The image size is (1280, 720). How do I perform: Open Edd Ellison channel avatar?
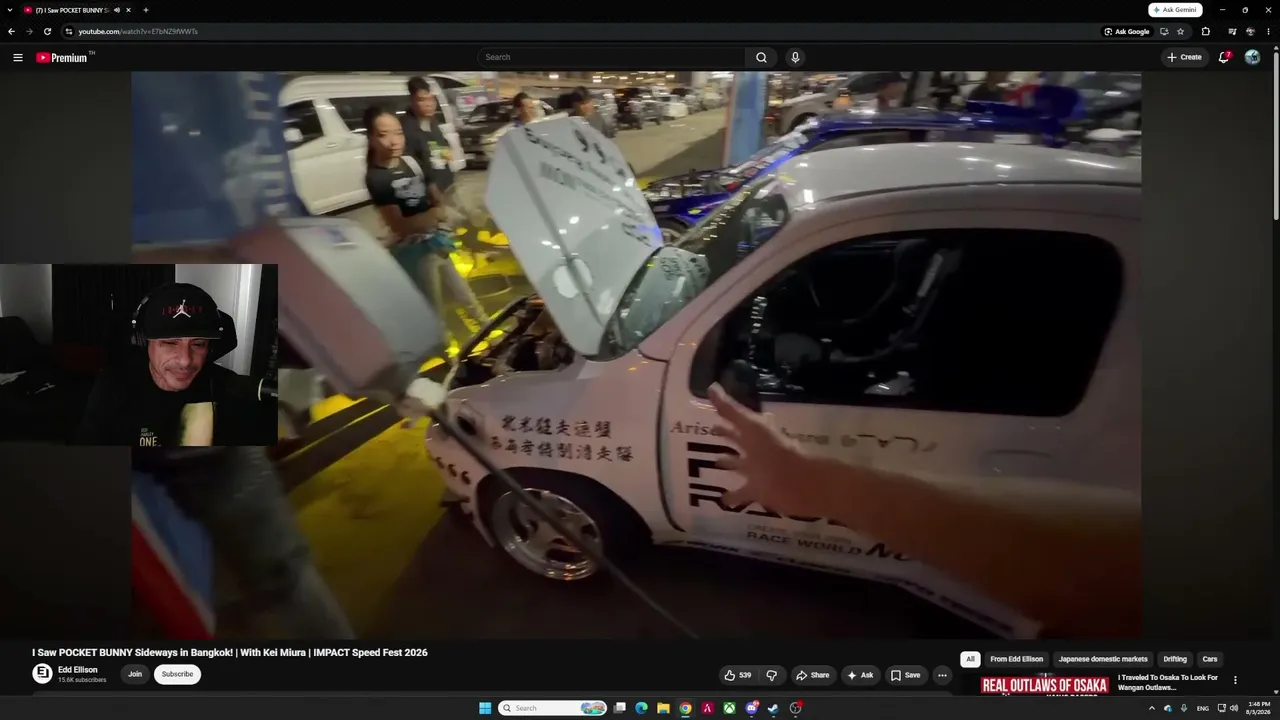click(x=42, y=674)
